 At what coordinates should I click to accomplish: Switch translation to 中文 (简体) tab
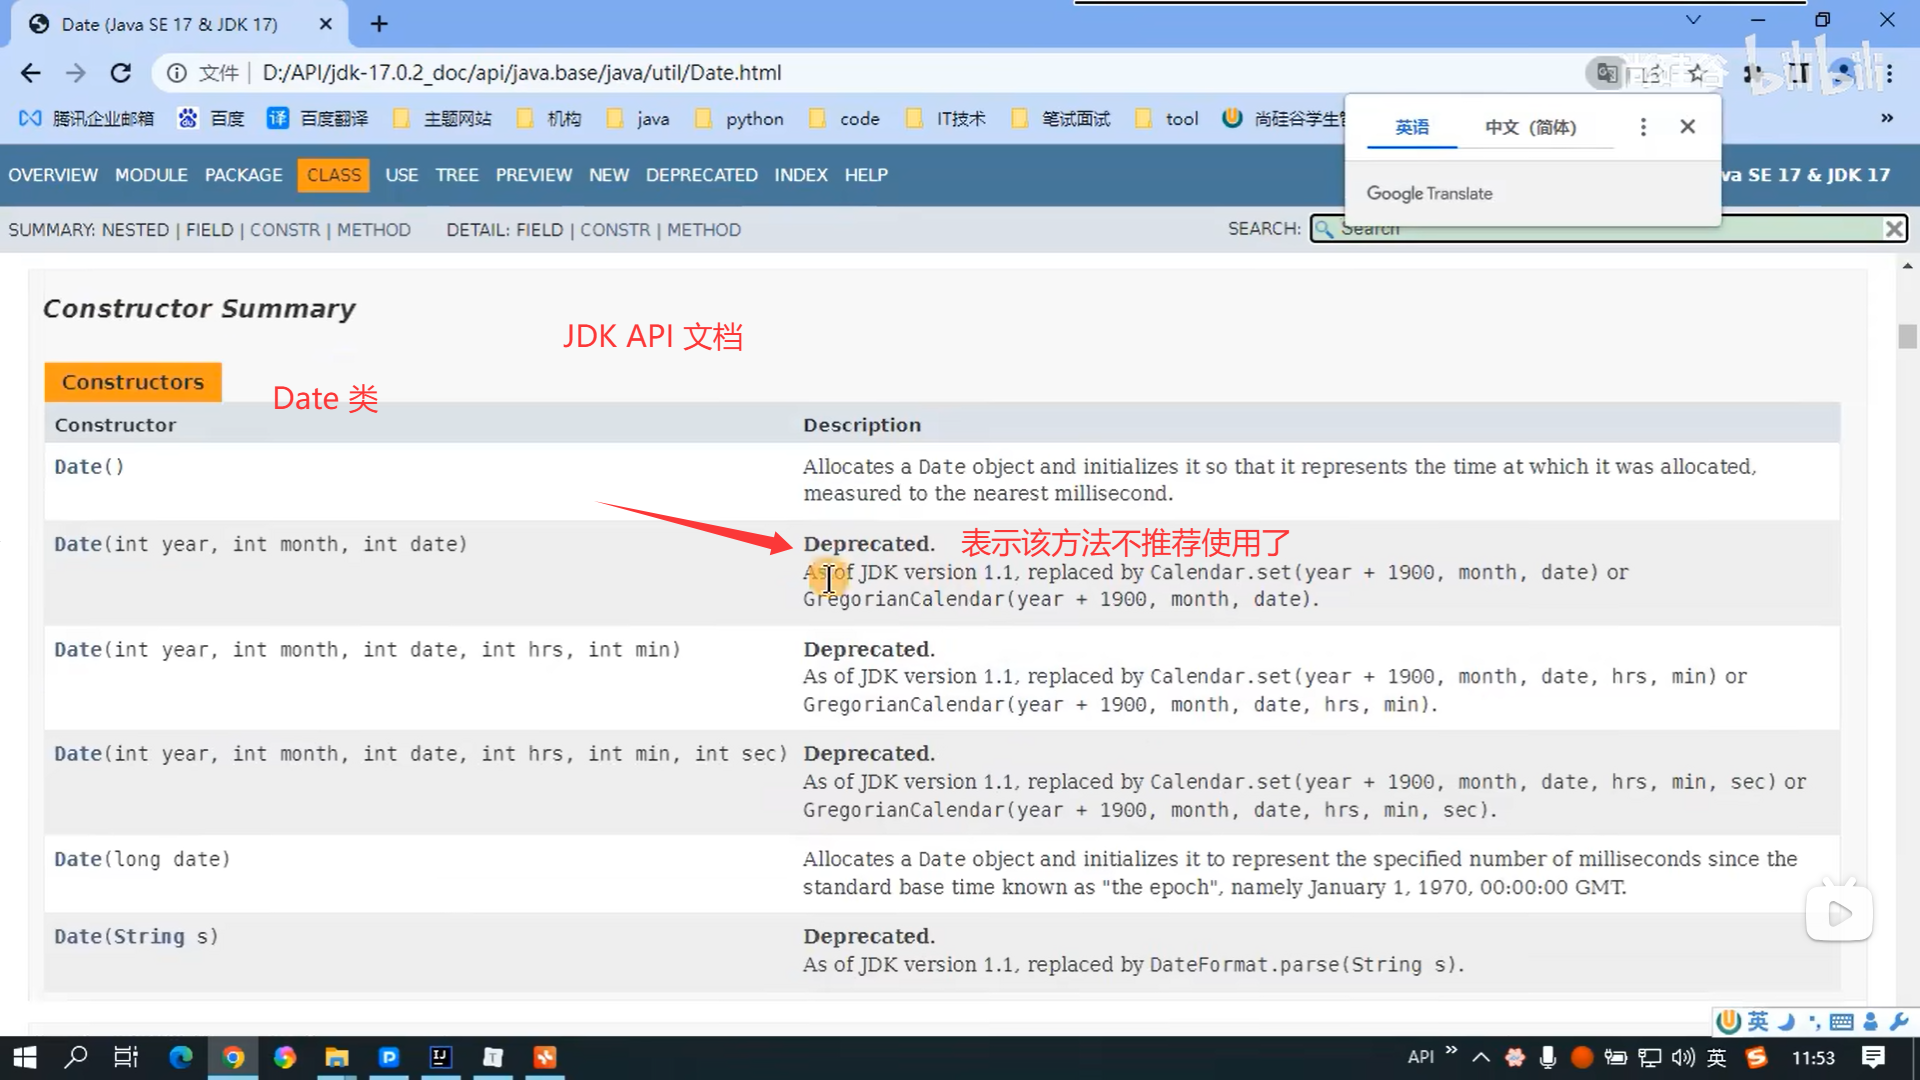[x=1530, y=127]
